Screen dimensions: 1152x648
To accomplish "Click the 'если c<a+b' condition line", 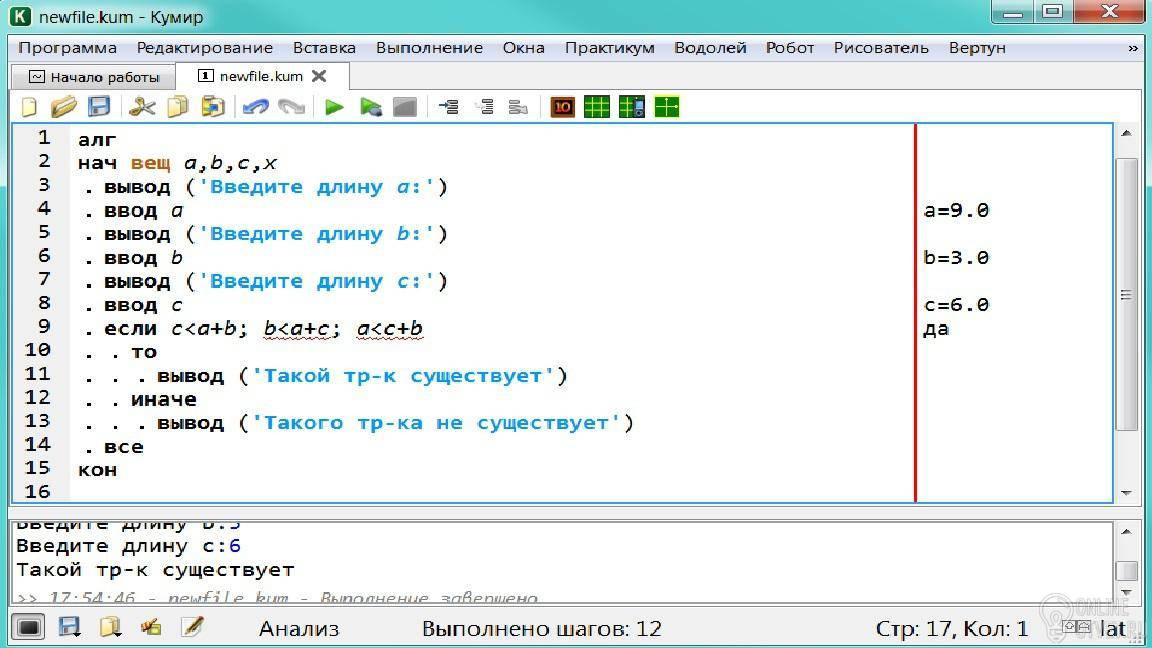I will (x=263, y=328).
